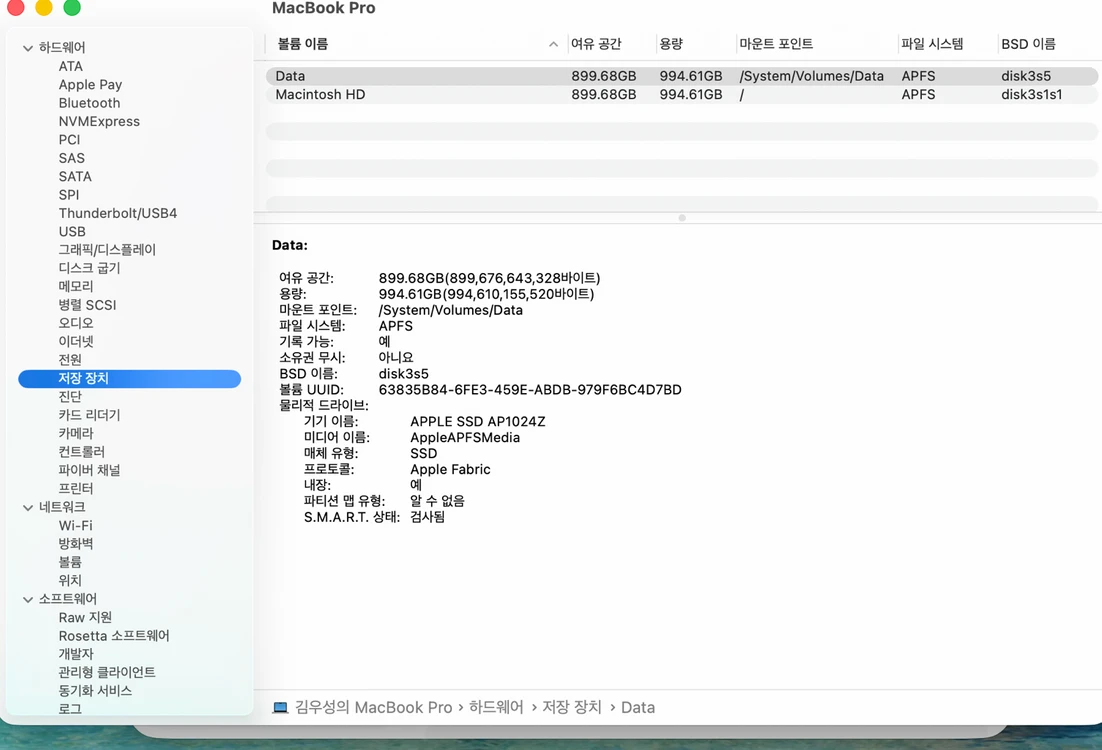Click the S.M.A.R.T. 상태 검사됨 value
1102x750 pixels.
427,517
